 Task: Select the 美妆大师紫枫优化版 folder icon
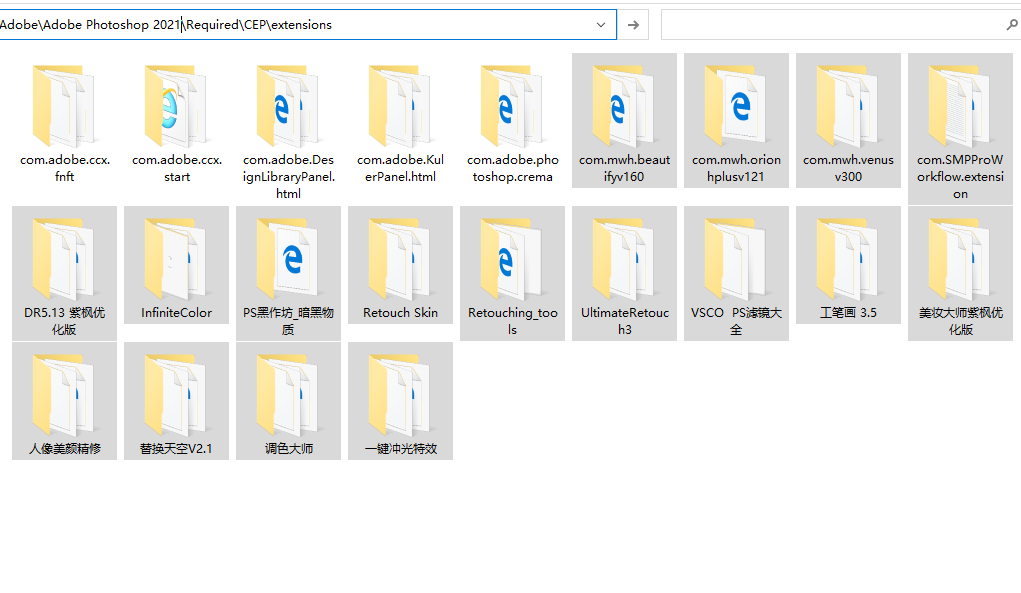pyautogui.click(x=960, y=259)
